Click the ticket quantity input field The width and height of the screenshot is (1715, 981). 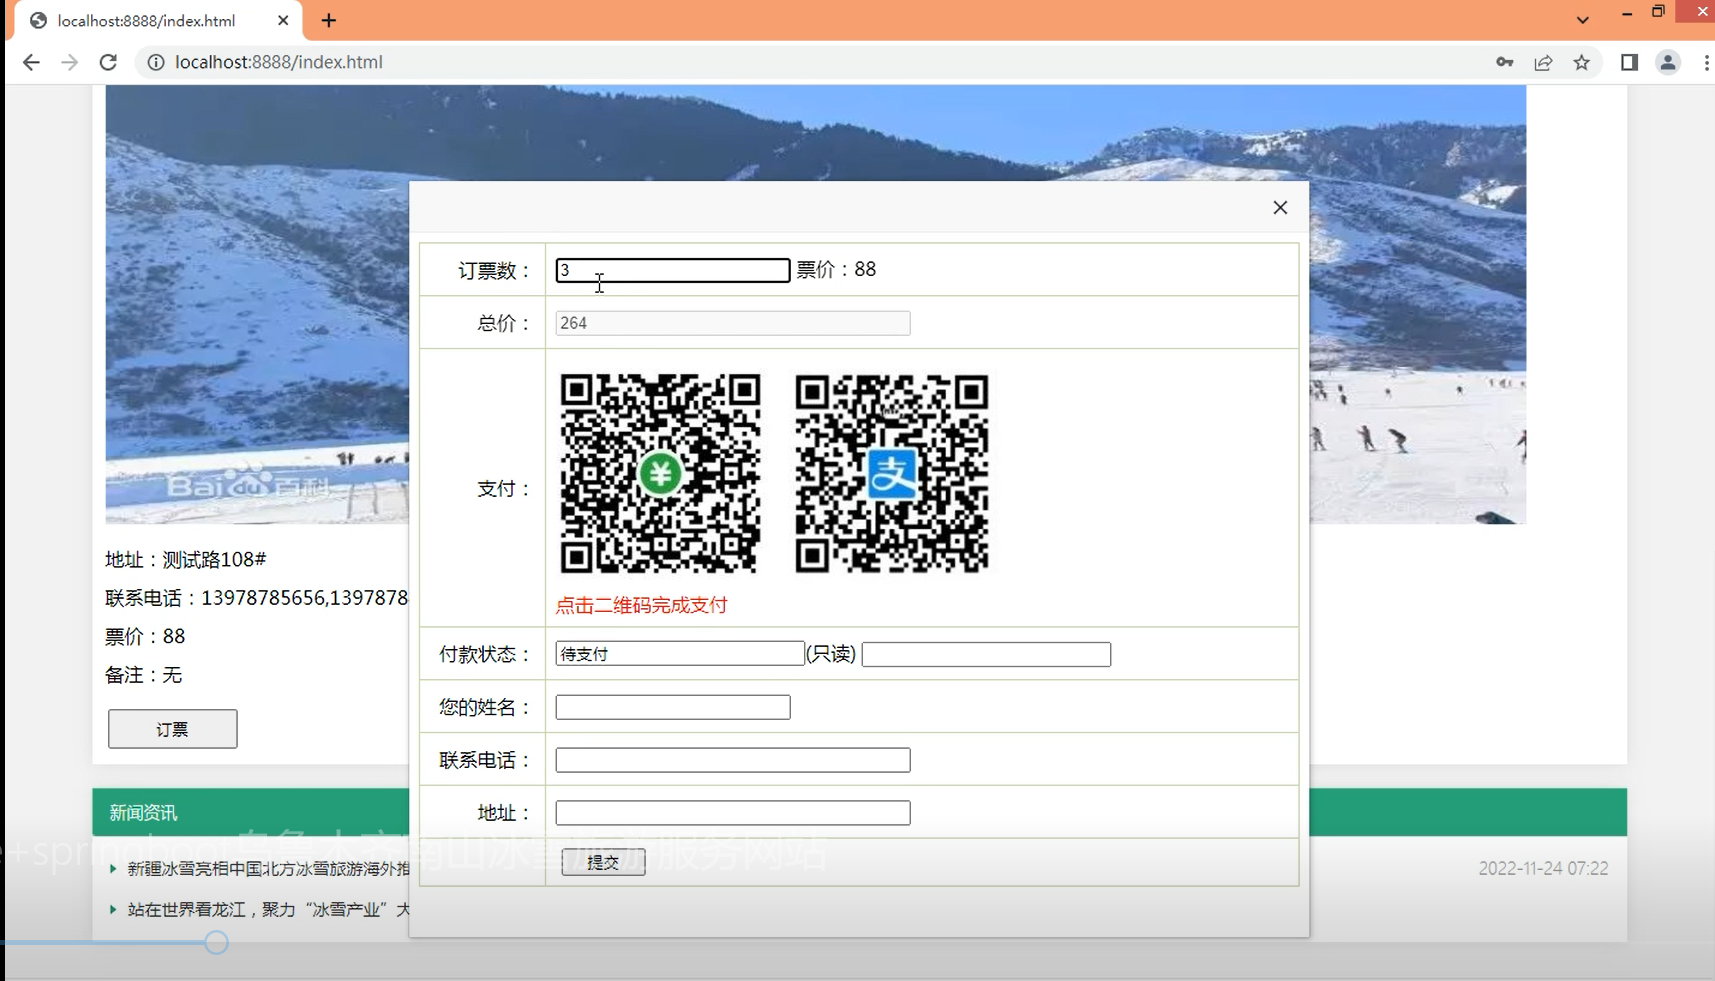point(672,270)
